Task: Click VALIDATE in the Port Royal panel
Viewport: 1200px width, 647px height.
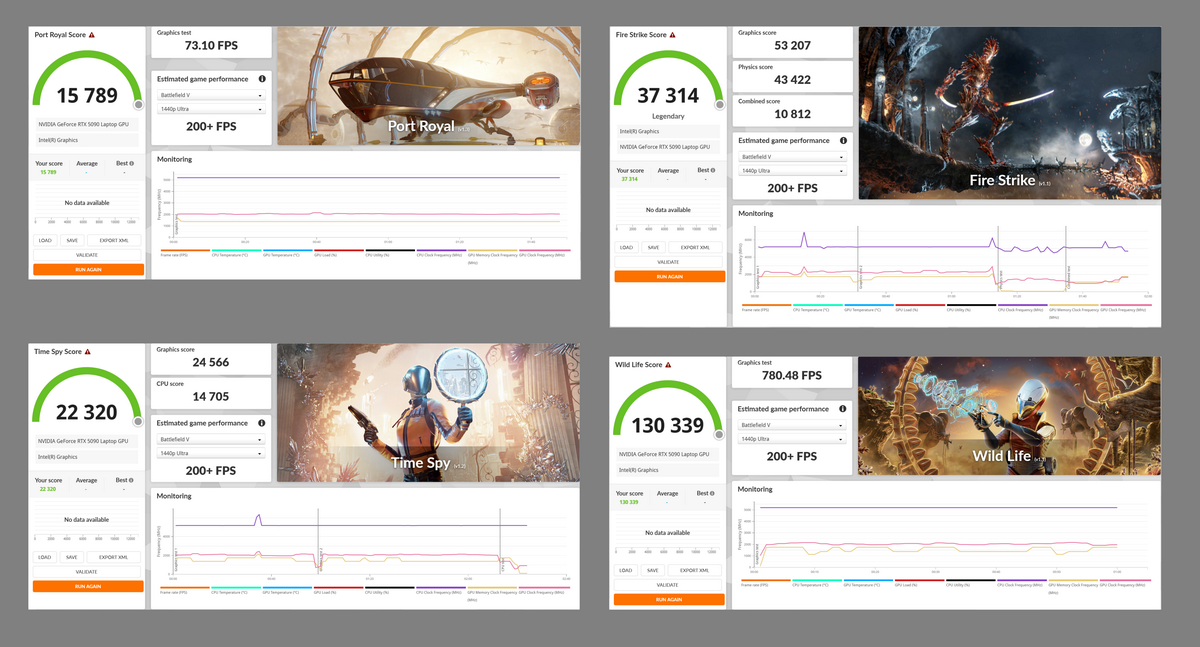Action: (88, 255)
